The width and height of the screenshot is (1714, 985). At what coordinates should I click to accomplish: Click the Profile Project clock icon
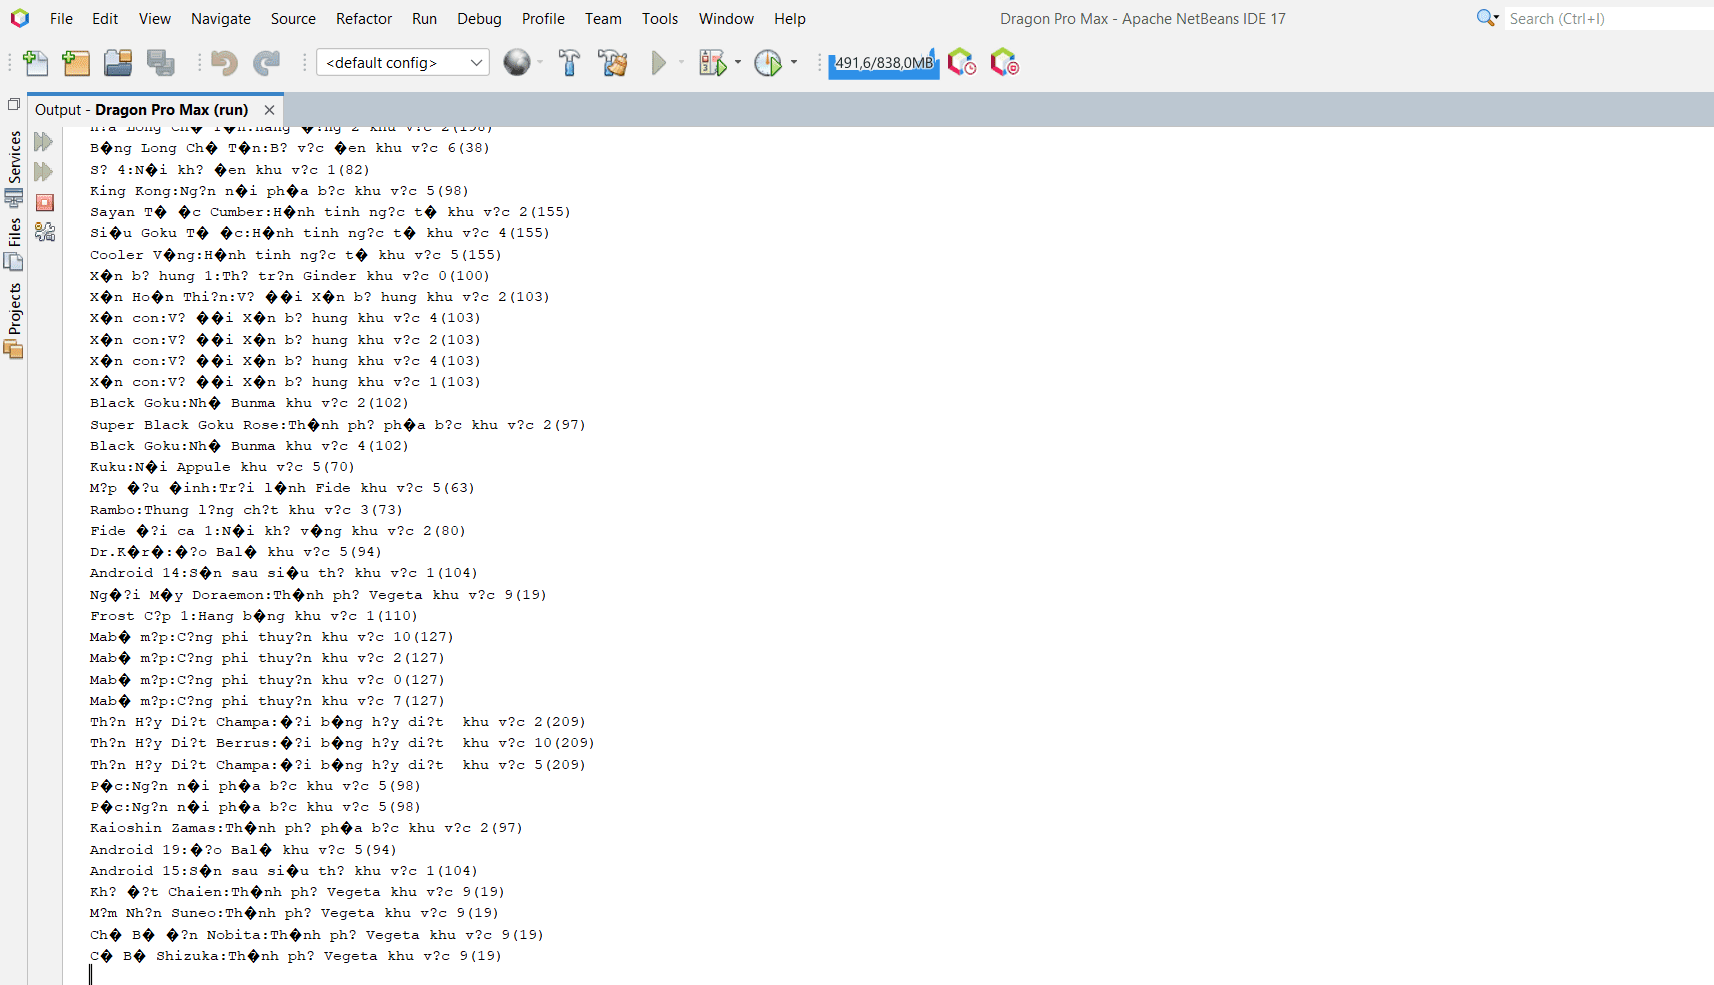[768, 63]
